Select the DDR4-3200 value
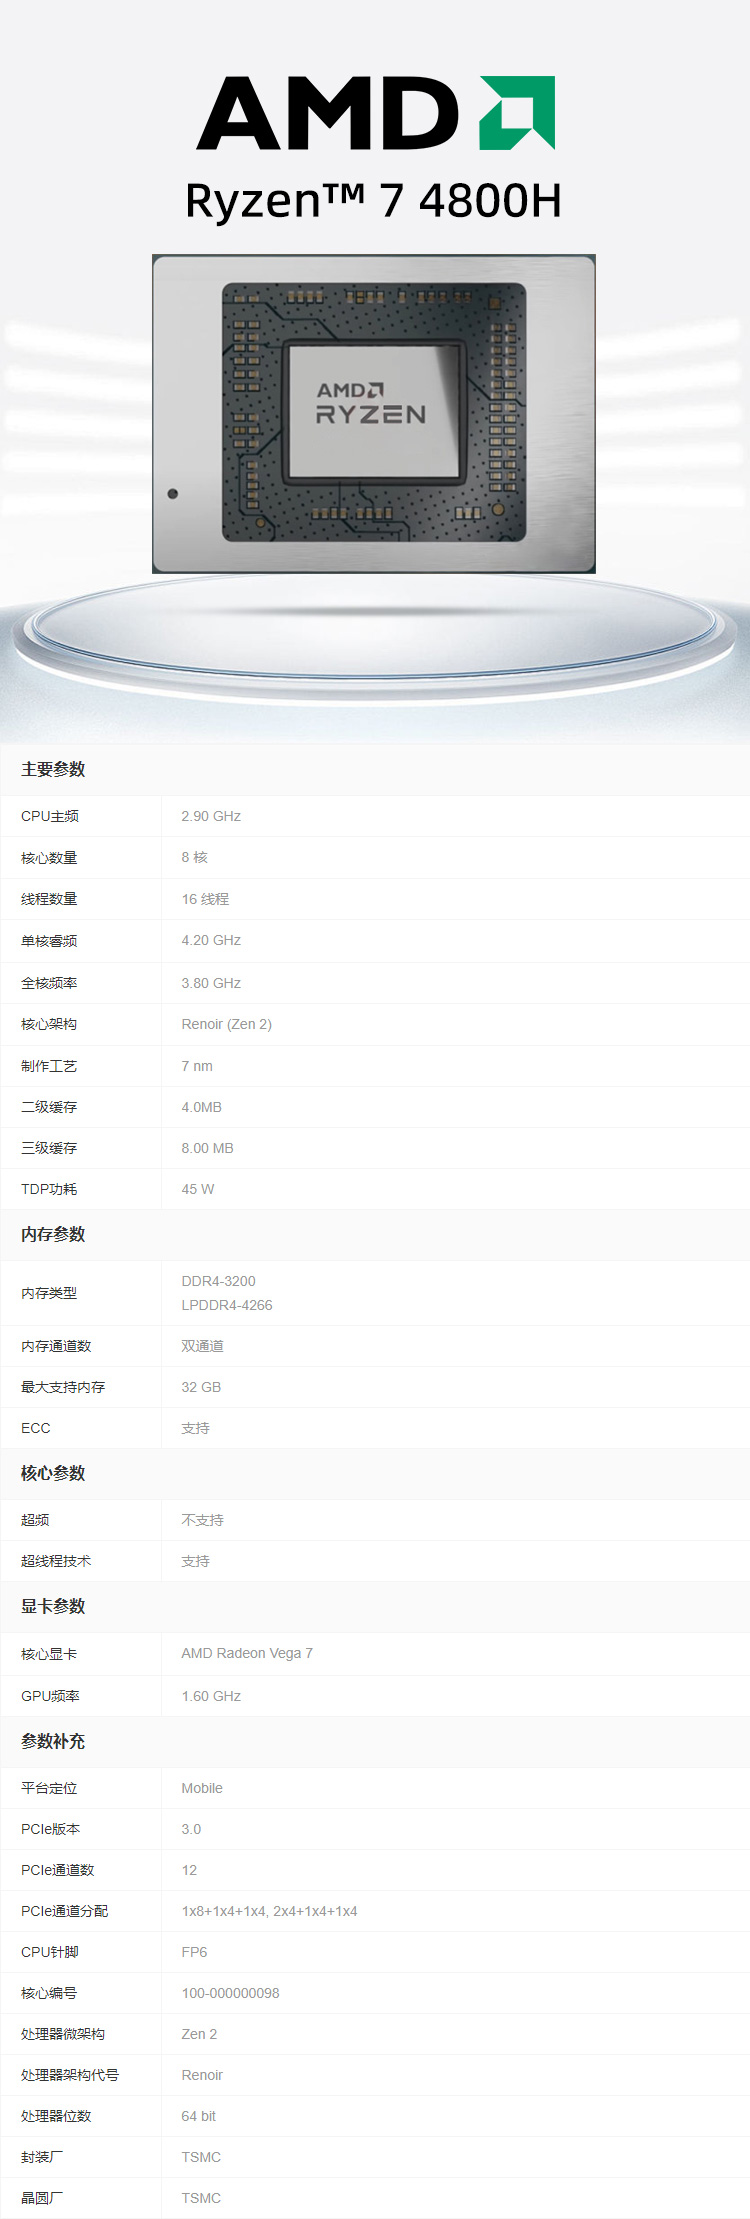750x2219 pixels. [x=218, y=1281]
